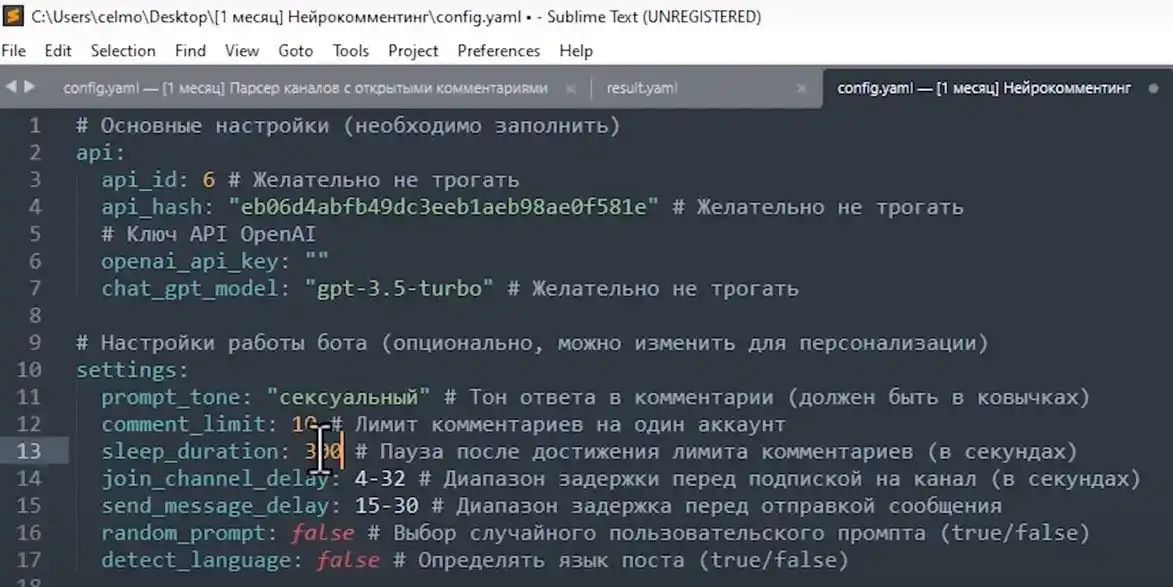
Task: Close the Парсер каналов tab
Action: coord(570,88)
